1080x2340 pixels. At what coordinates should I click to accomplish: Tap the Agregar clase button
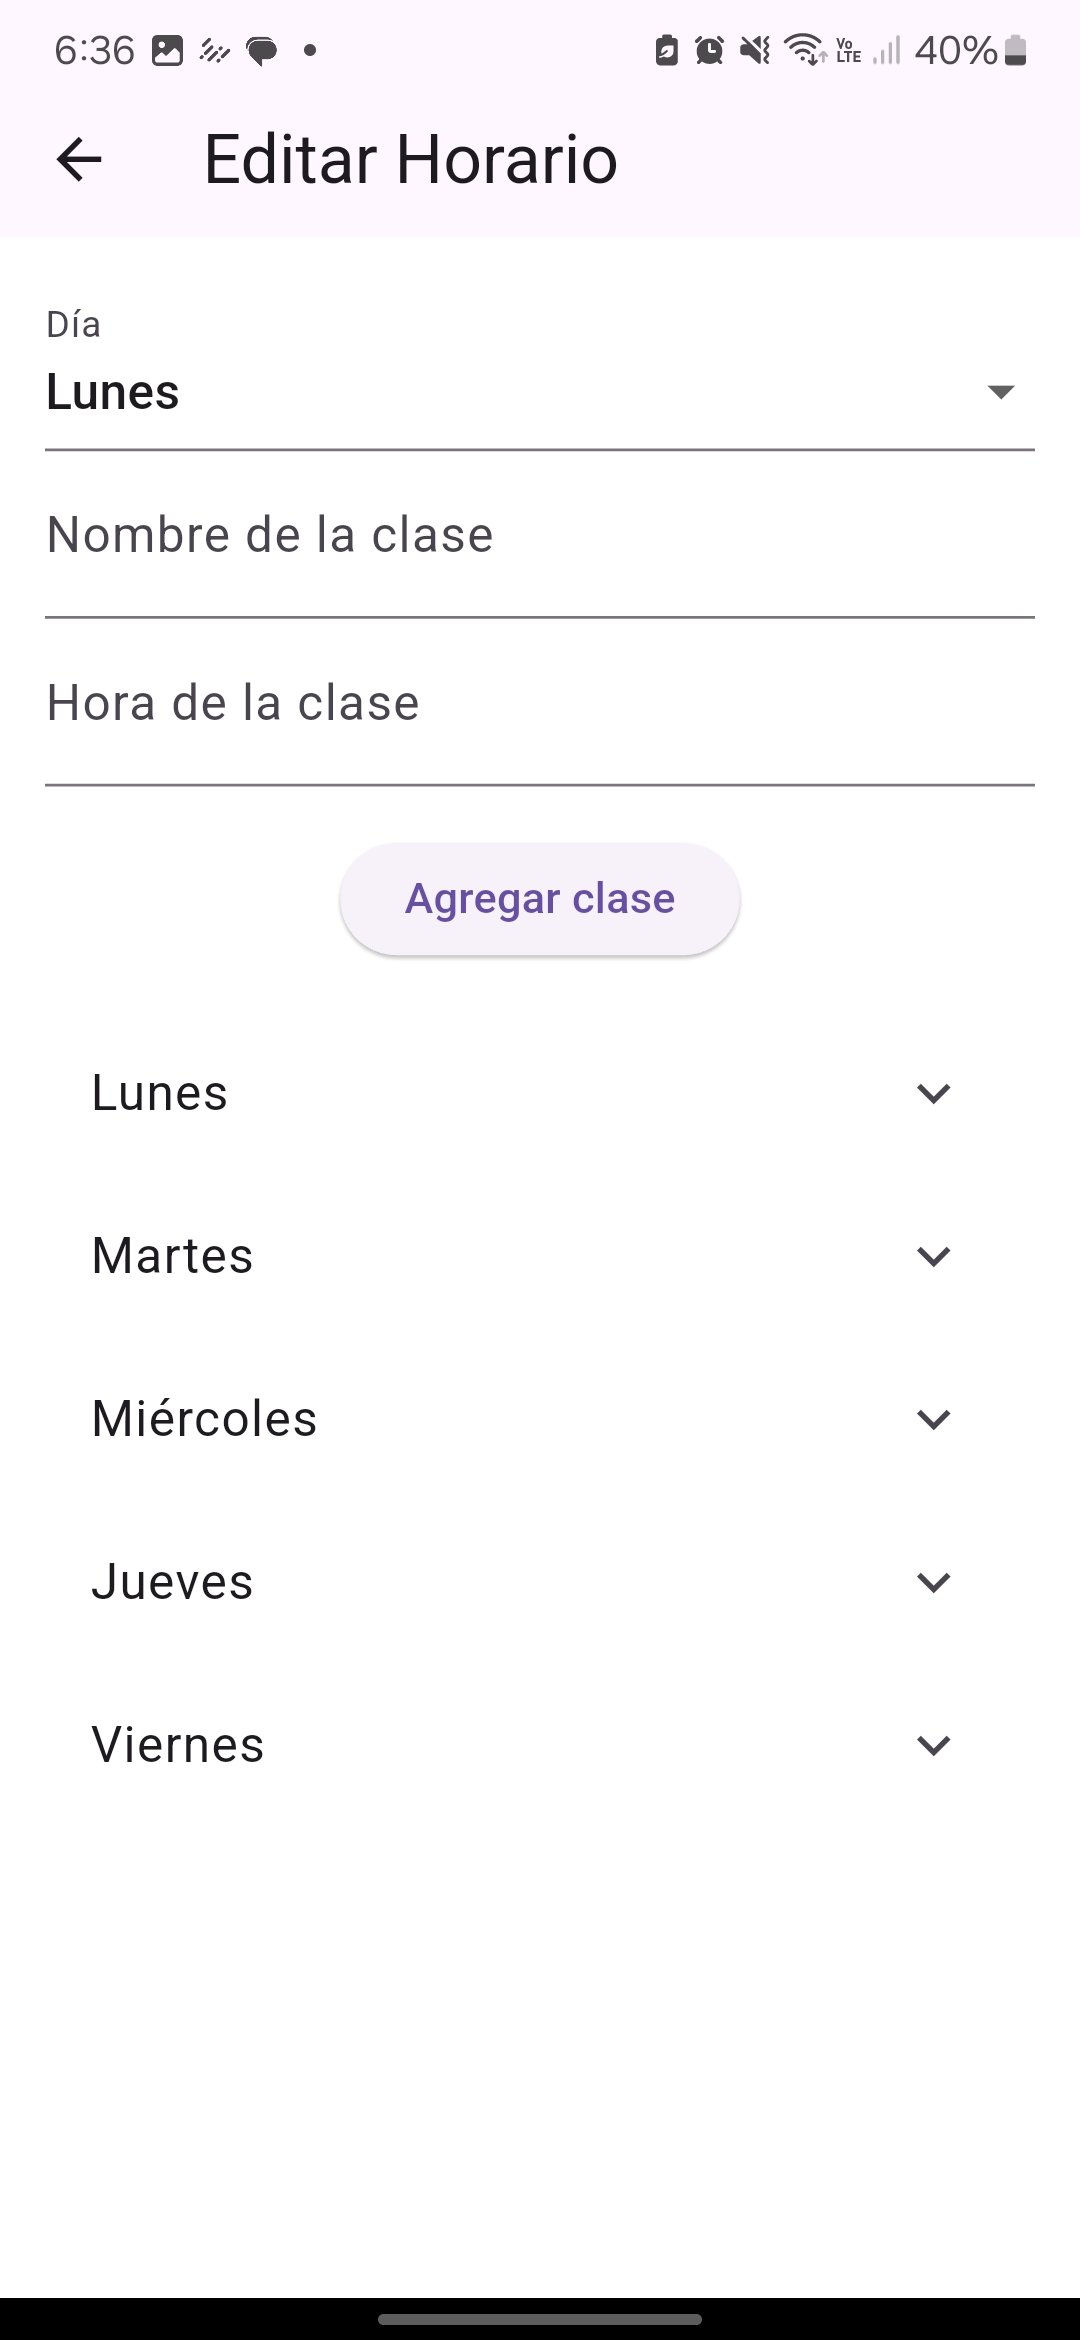(540, 899)
